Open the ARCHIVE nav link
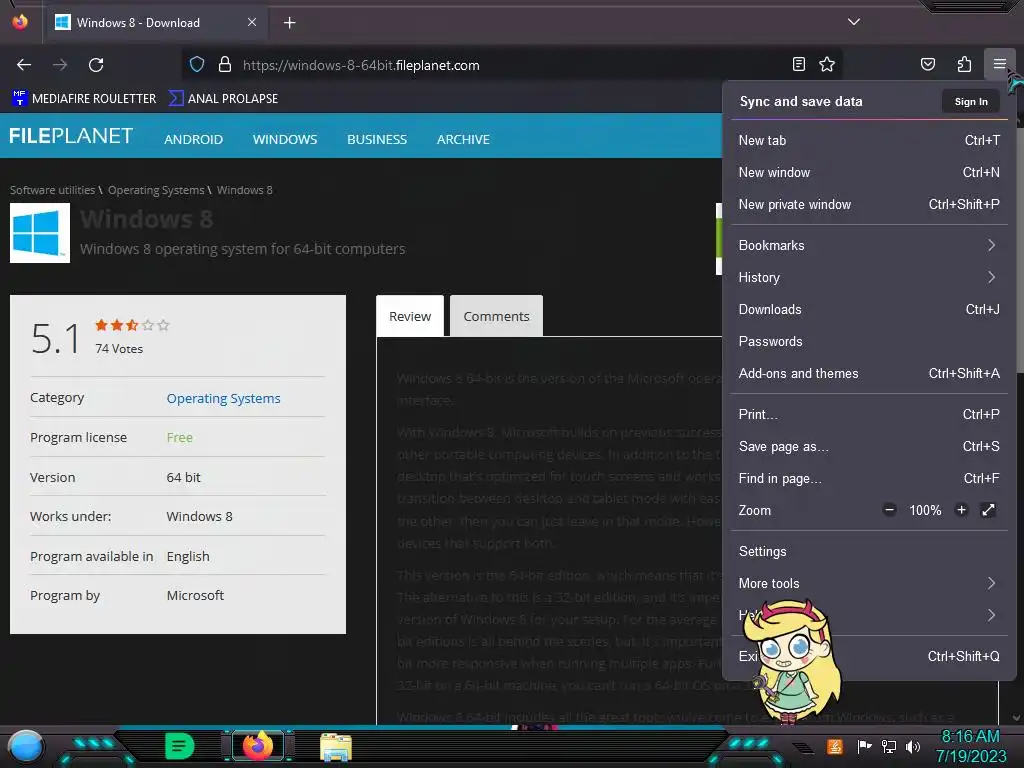The width and height of the screenshot is (1024, 768). tap(463, 139)
